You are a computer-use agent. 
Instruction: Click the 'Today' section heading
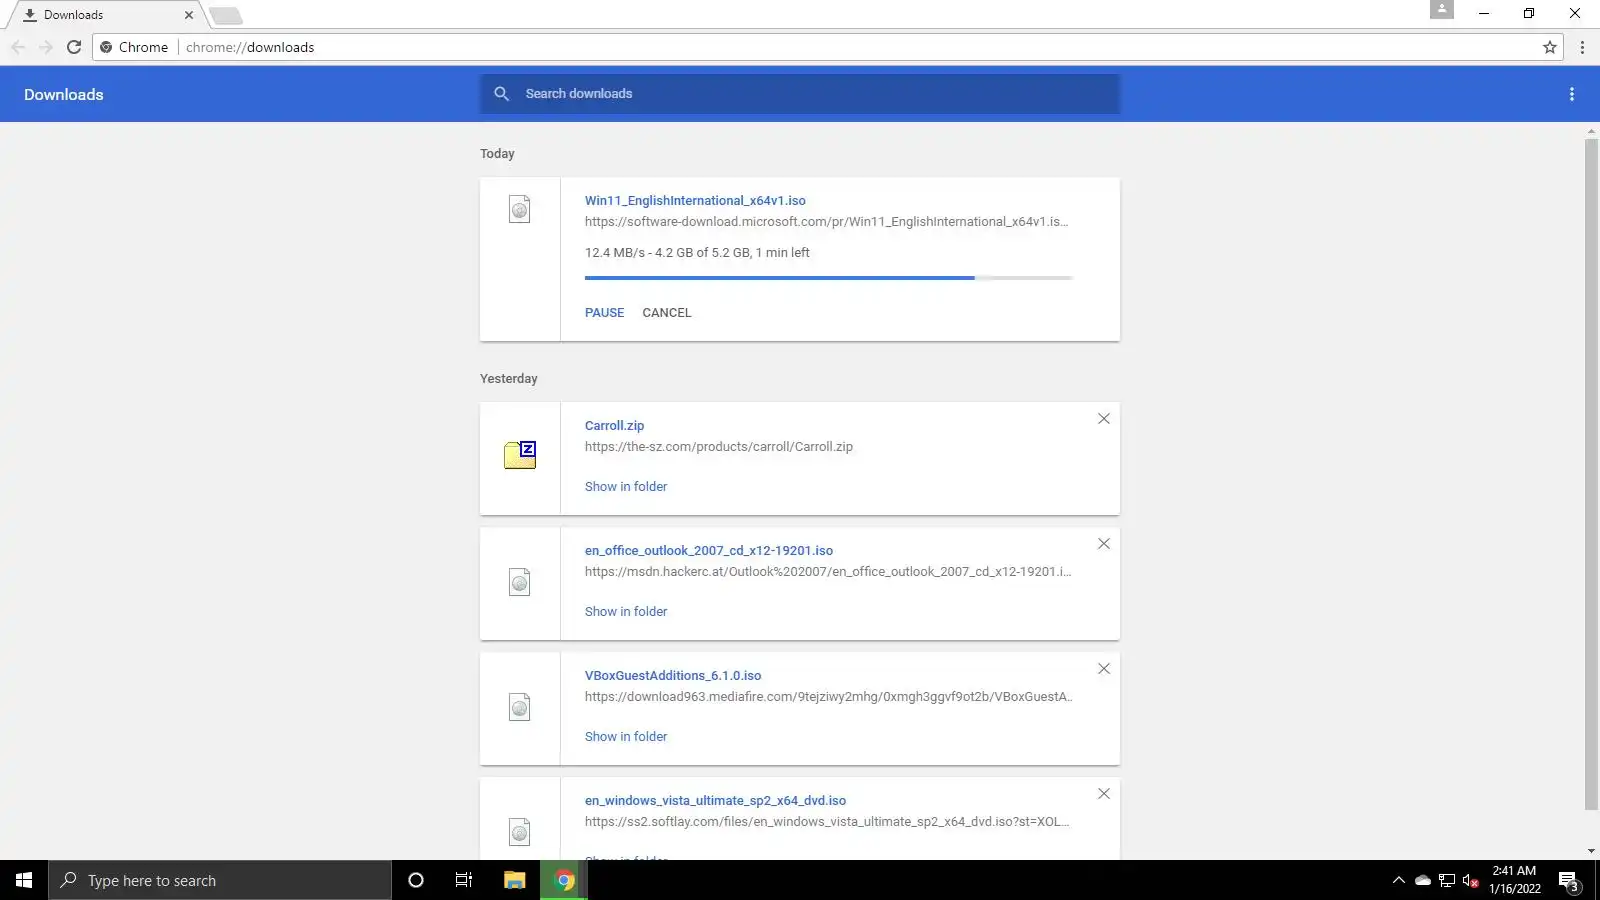pos(497,154)
